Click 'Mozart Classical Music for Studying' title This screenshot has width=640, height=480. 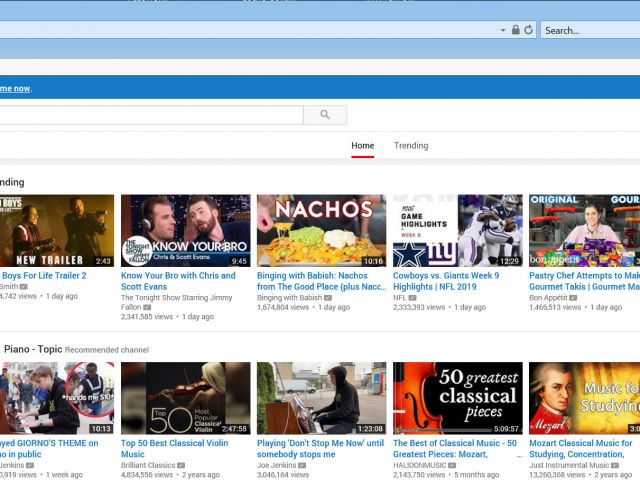click(x=581, y=448)
